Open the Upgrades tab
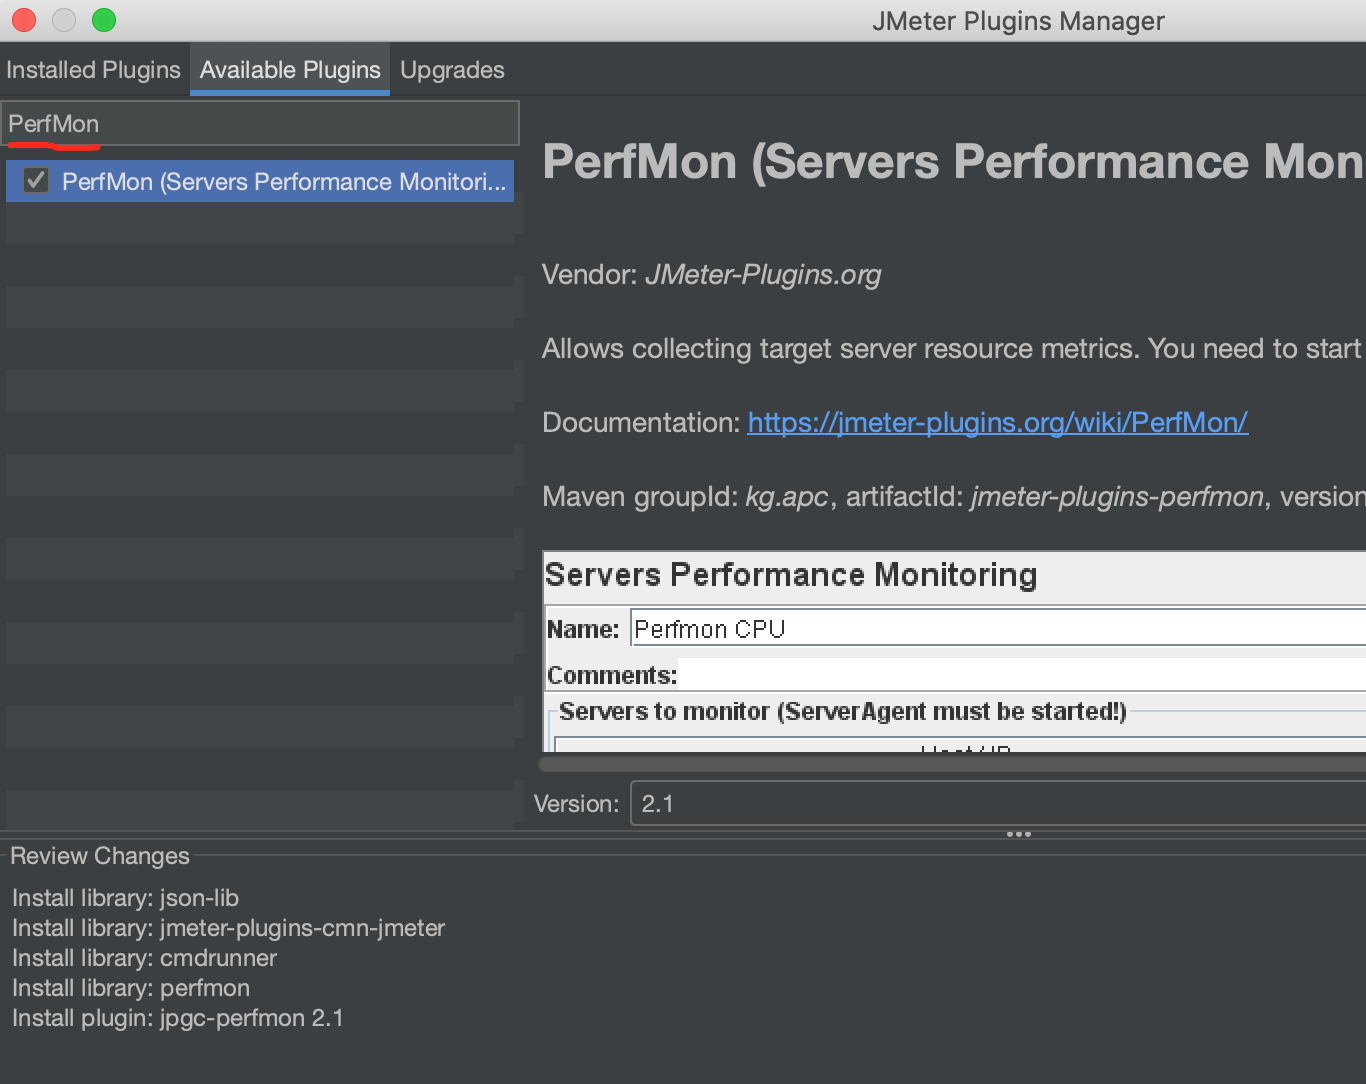The width and height of the screenshot is (1366, 1084). pyautogui.click(x=452, y=69)
